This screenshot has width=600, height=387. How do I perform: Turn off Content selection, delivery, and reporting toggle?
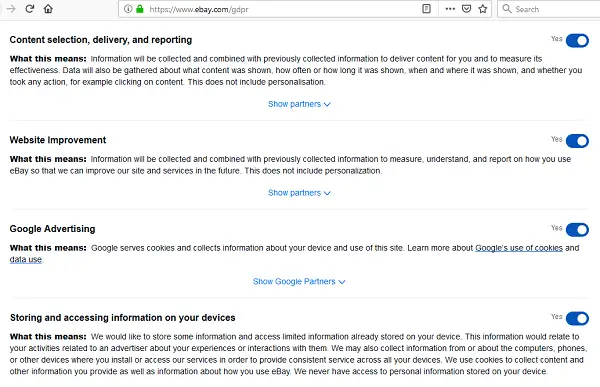click(x=577, y=41)
